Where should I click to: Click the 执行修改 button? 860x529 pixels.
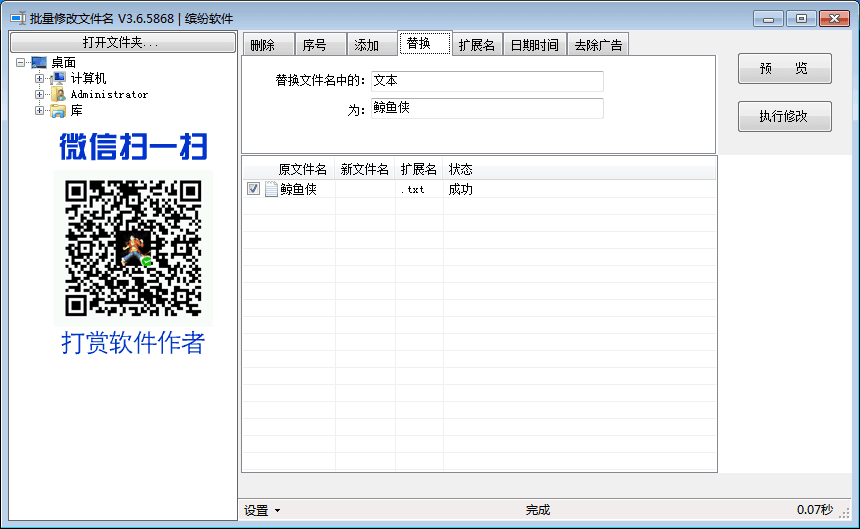tap(784, 116)
